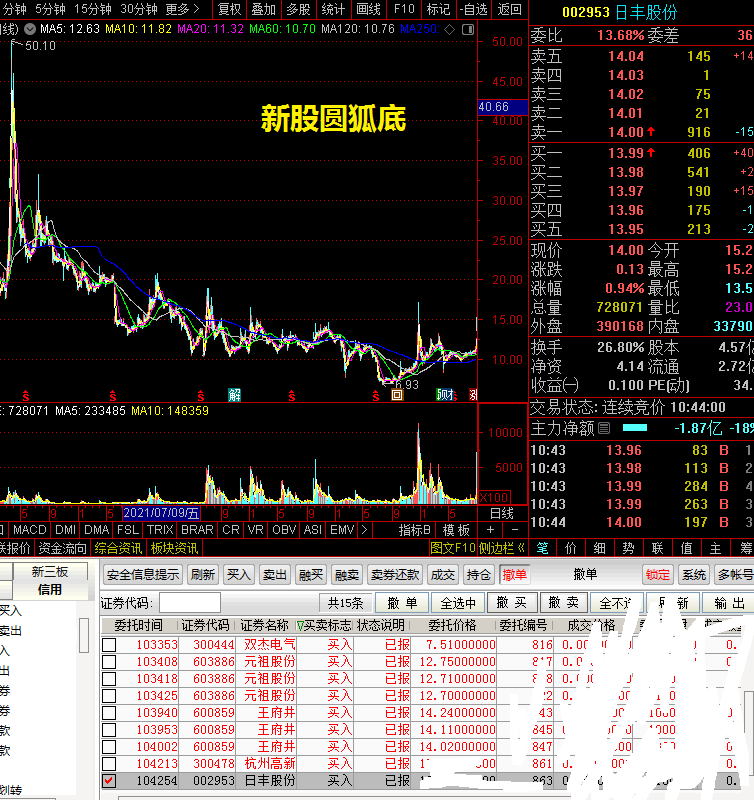Click the diamond icon next to MA250
Screen dimensions: 754x800
449,30
